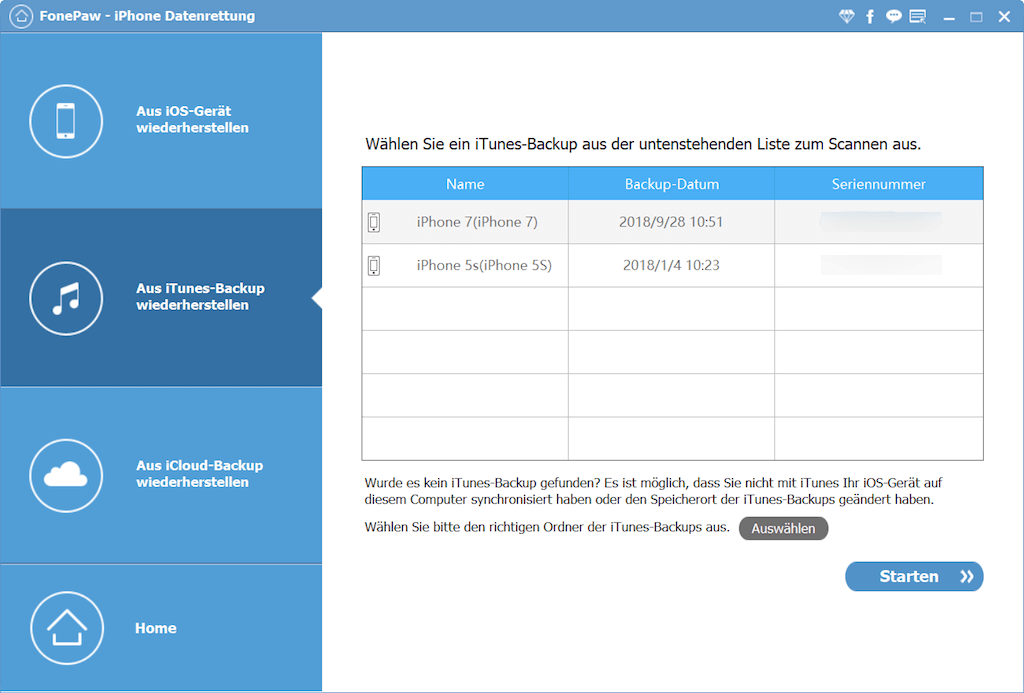1024x693 pixels.
Task: Open the menu list icon in title bar
Action: click(918, 16)
